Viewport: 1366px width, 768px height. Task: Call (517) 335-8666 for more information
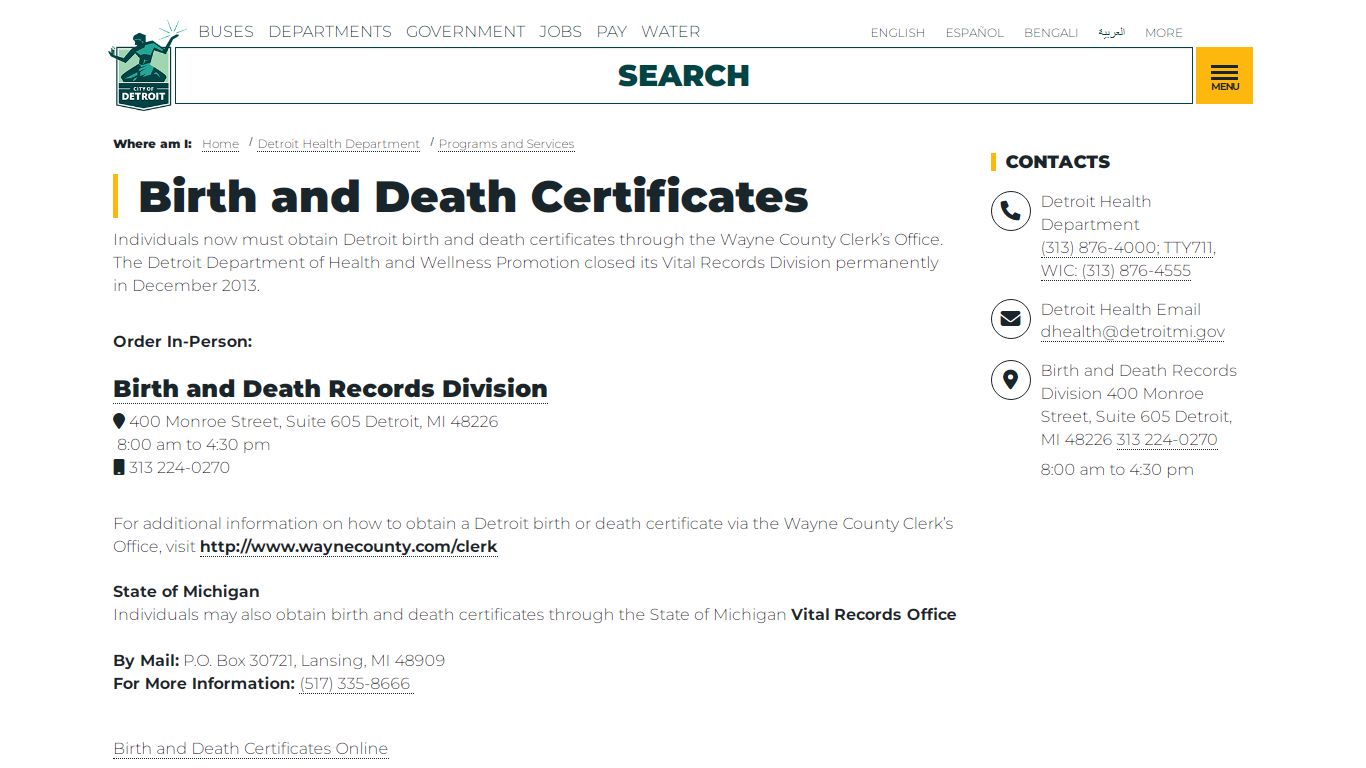point(355,684)
